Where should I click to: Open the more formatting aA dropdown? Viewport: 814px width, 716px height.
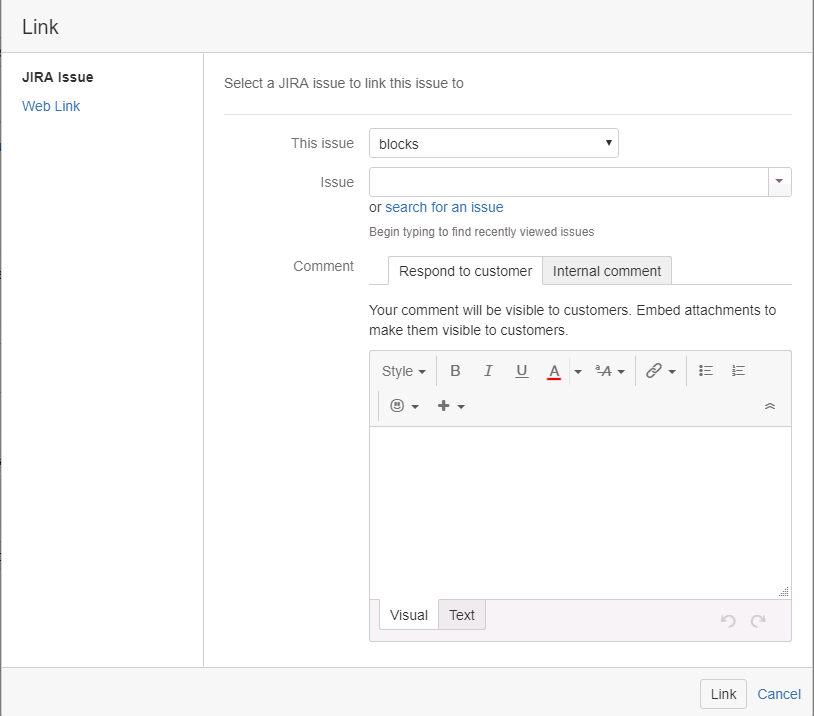pos(610,371)
